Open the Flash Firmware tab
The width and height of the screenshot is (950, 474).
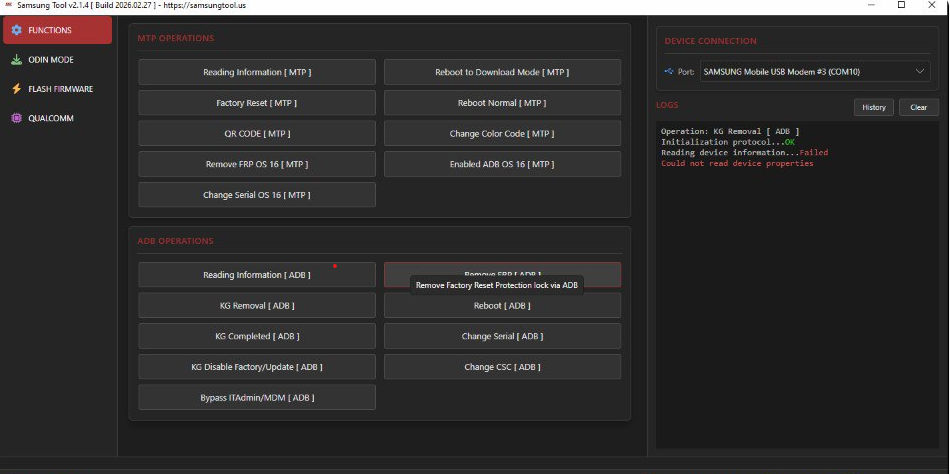60,89
